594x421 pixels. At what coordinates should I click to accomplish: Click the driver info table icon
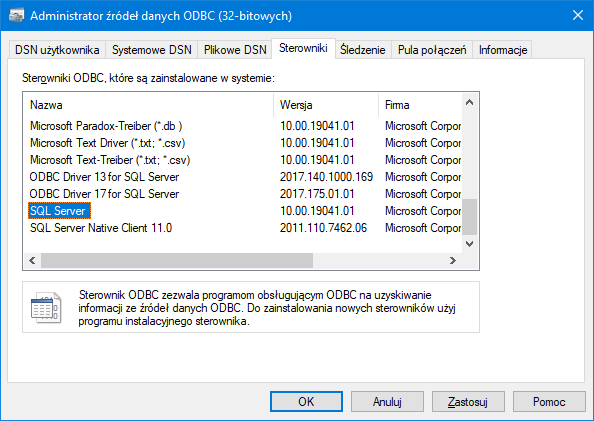coord(45,307)
